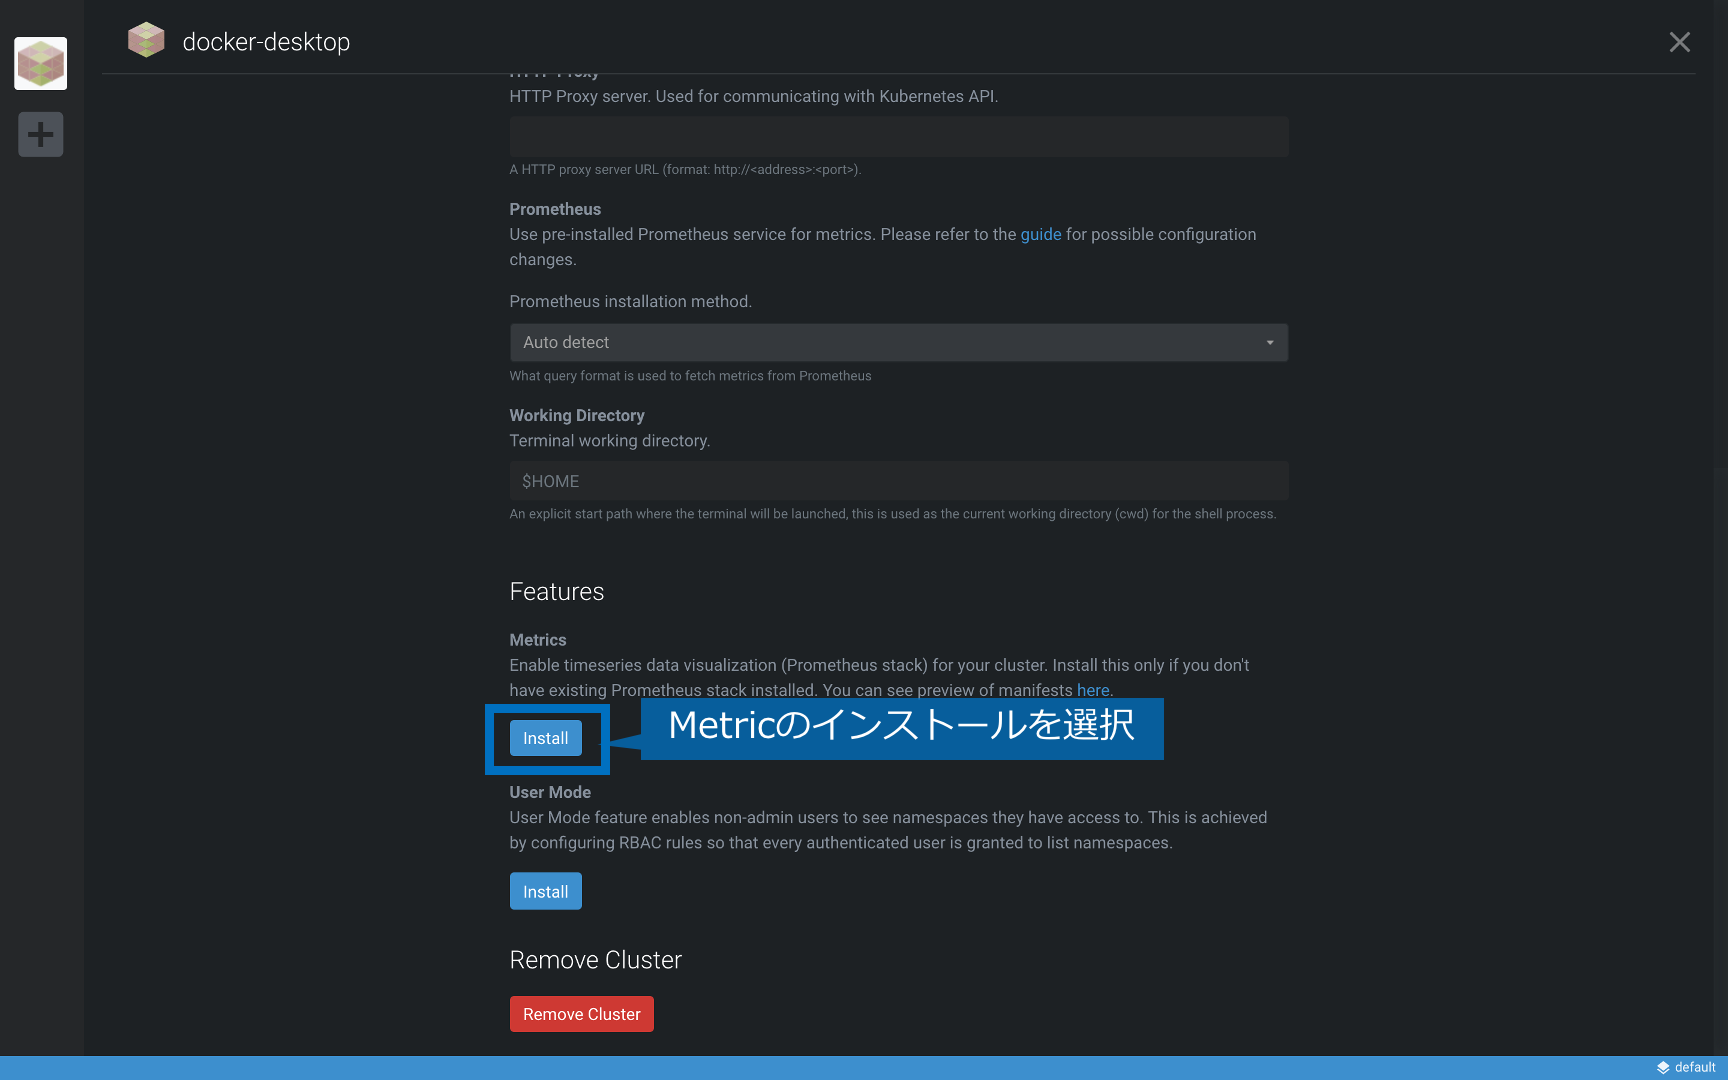Click the 'Metrics' feature label

point(538,640)
